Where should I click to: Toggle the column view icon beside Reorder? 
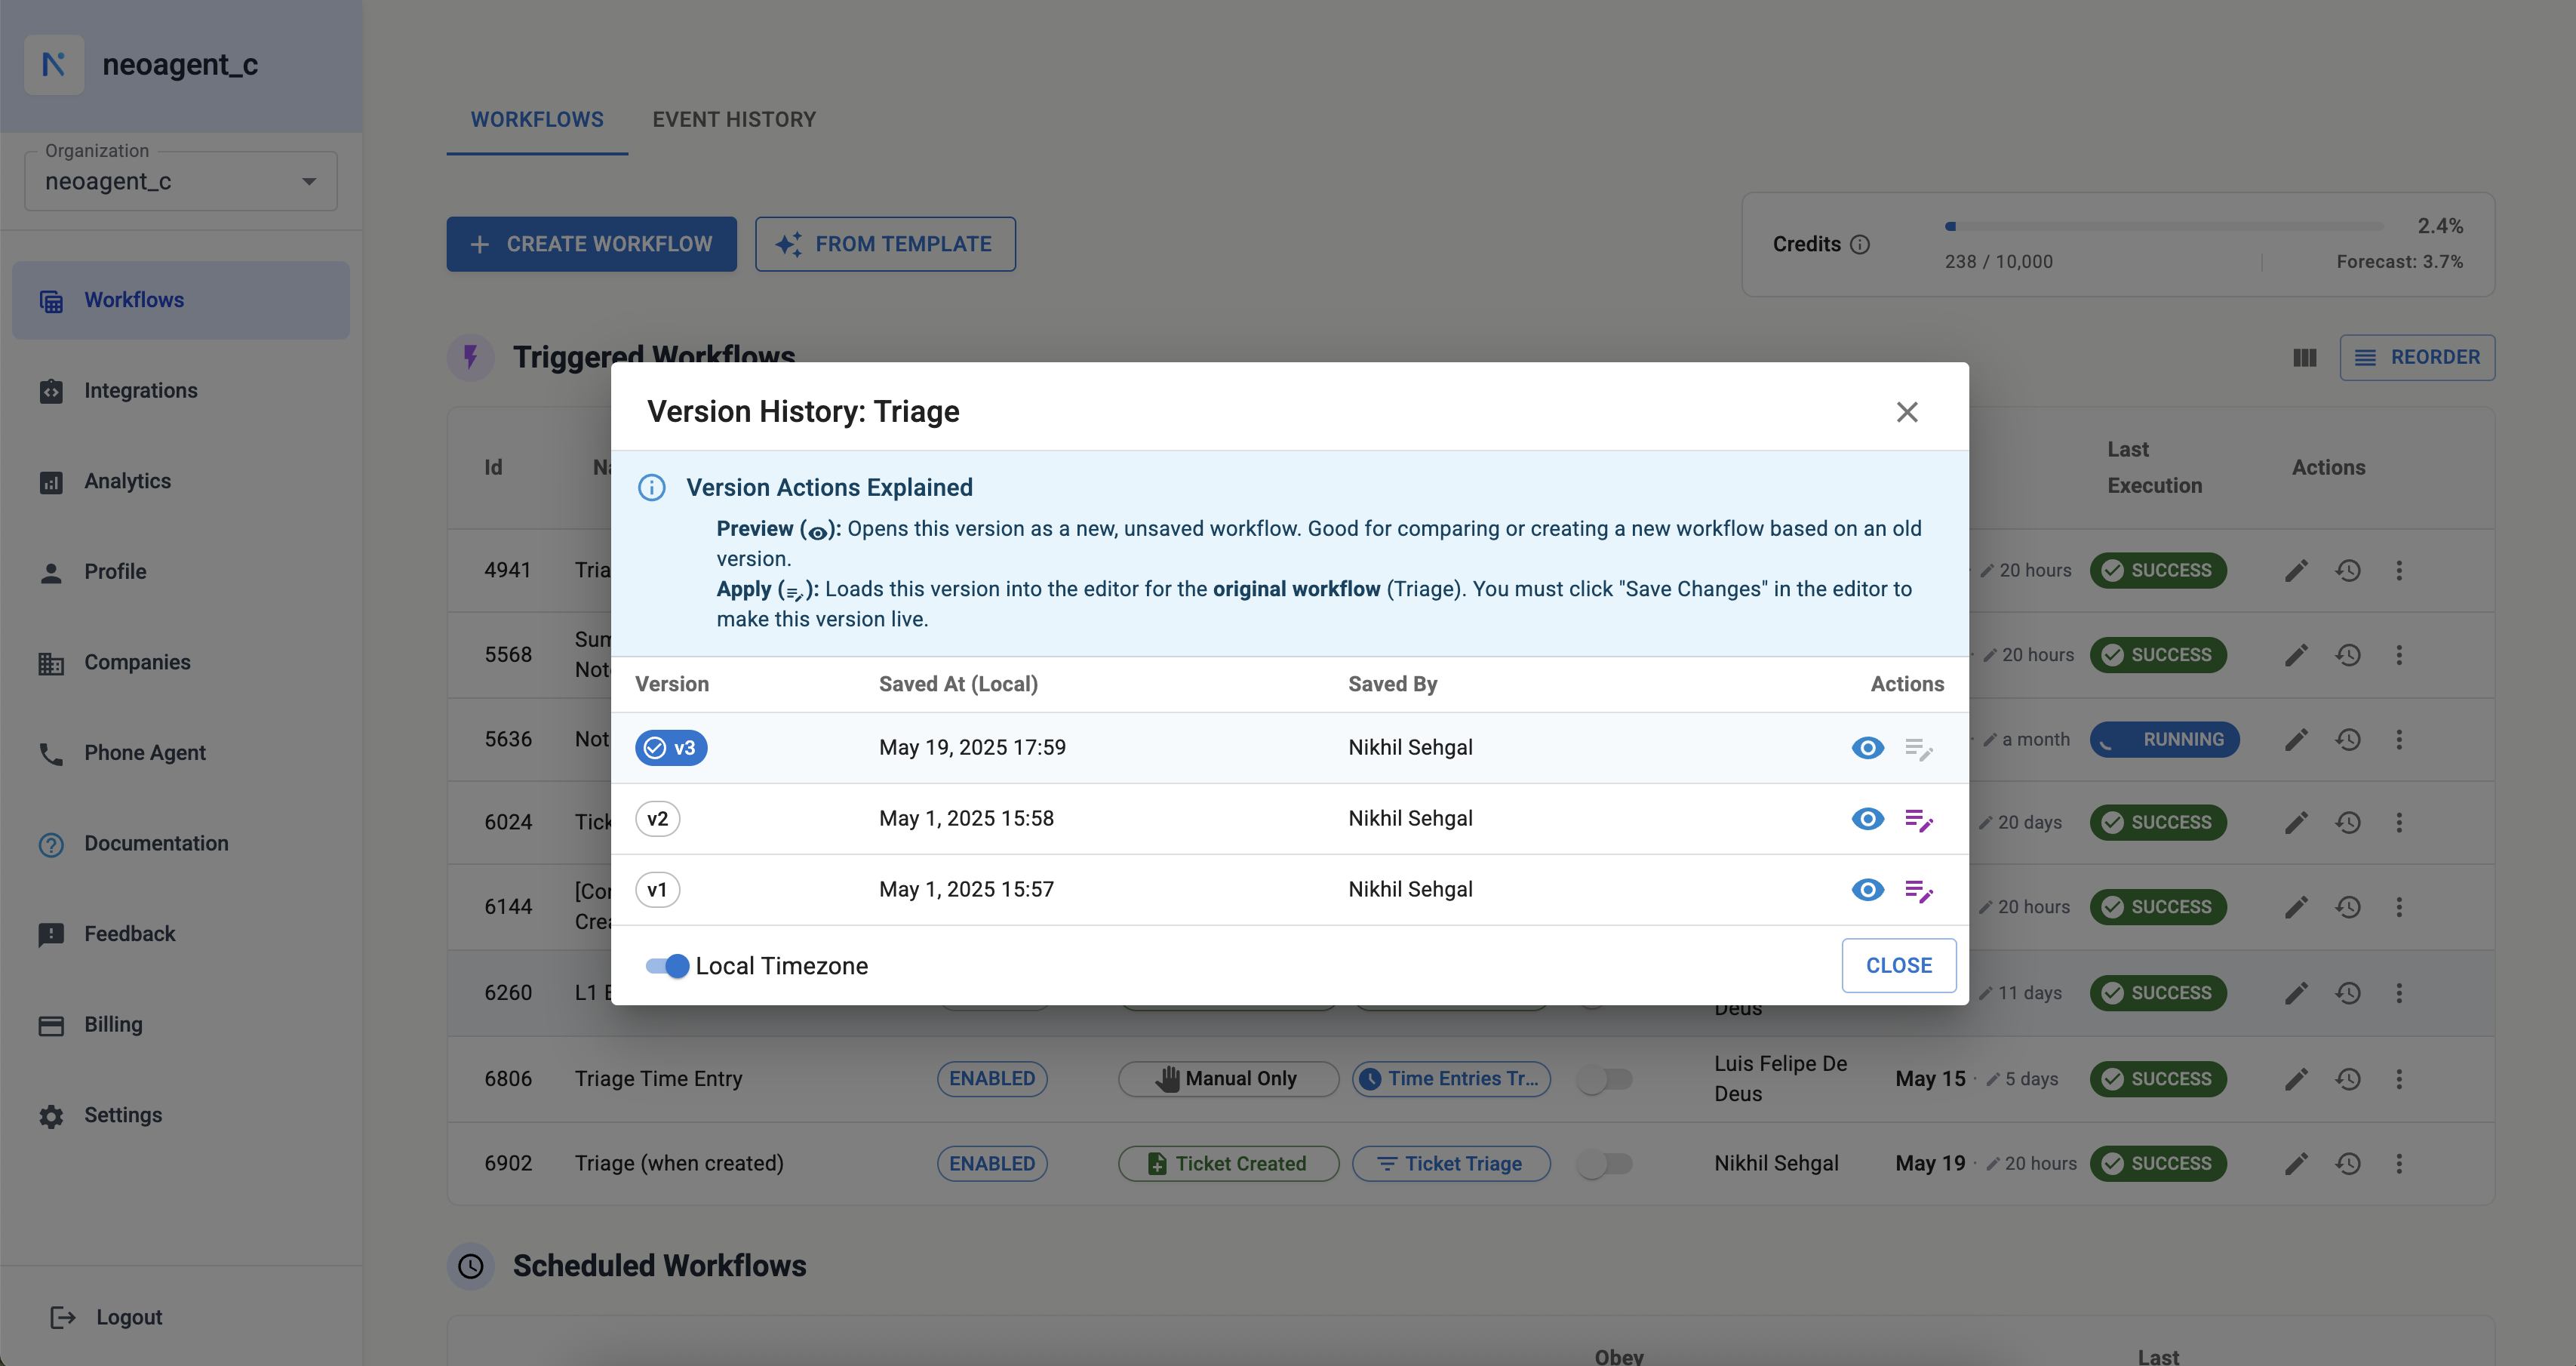click(2304, 358)
